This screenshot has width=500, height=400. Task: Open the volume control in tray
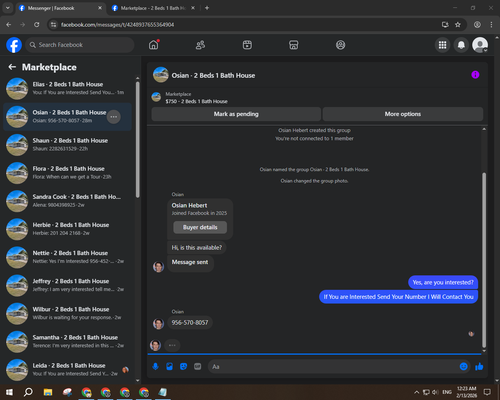(x=435, y=392)
